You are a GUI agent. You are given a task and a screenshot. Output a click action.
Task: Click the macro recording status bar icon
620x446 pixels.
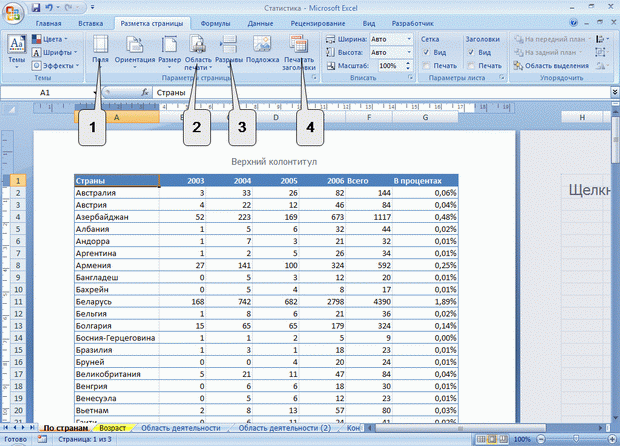pyautogui.click(x=42, y=439)
